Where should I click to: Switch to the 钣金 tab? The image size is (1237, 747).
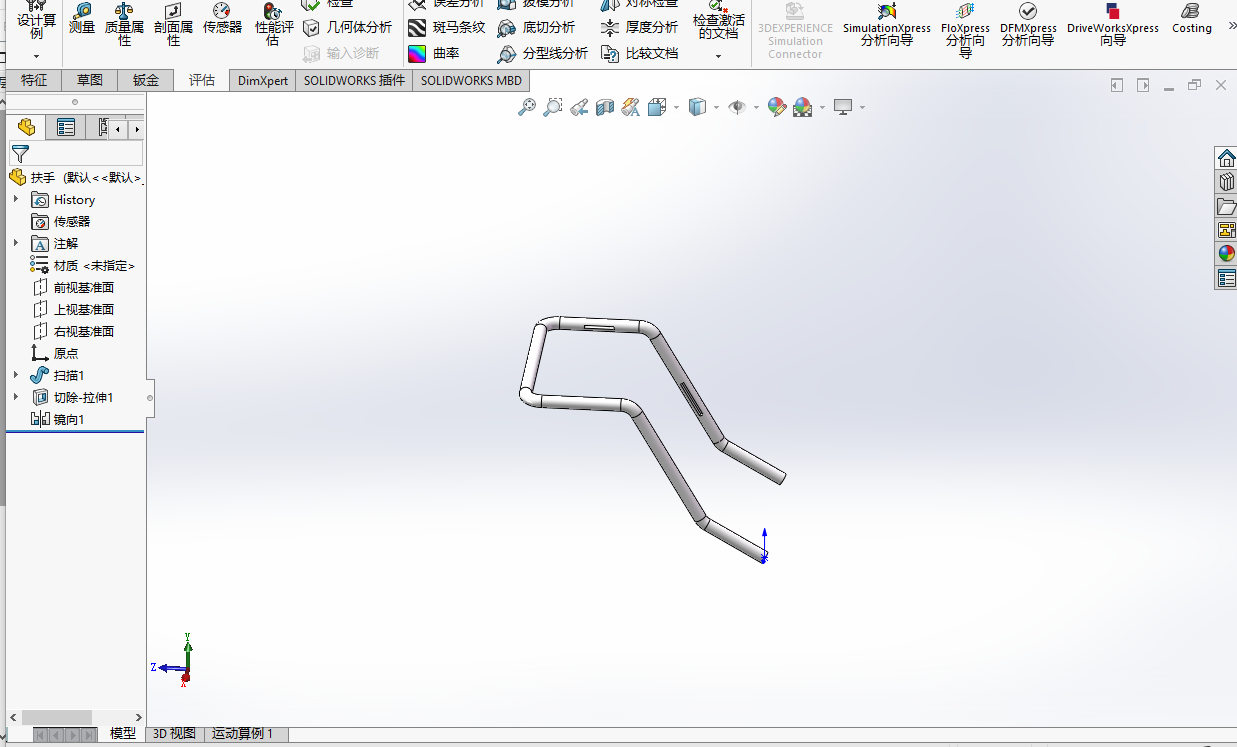click(x=146, y=80)
